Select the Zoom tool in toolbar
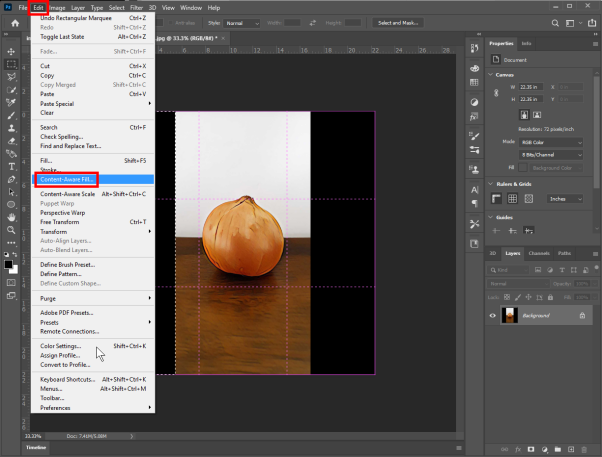Image resolution: width=602 pixels, height=457 pixels. pyautogui.click(x=11, y=230)
